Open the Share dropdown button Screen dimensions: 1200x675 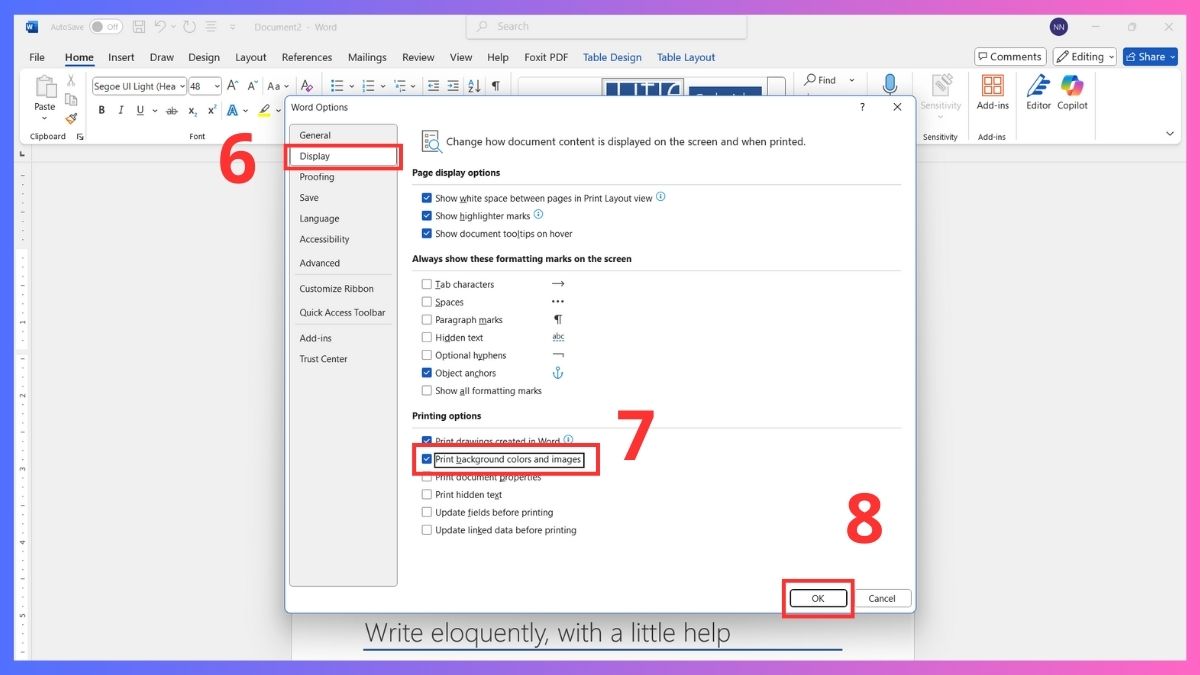(x=1150, y=57)
